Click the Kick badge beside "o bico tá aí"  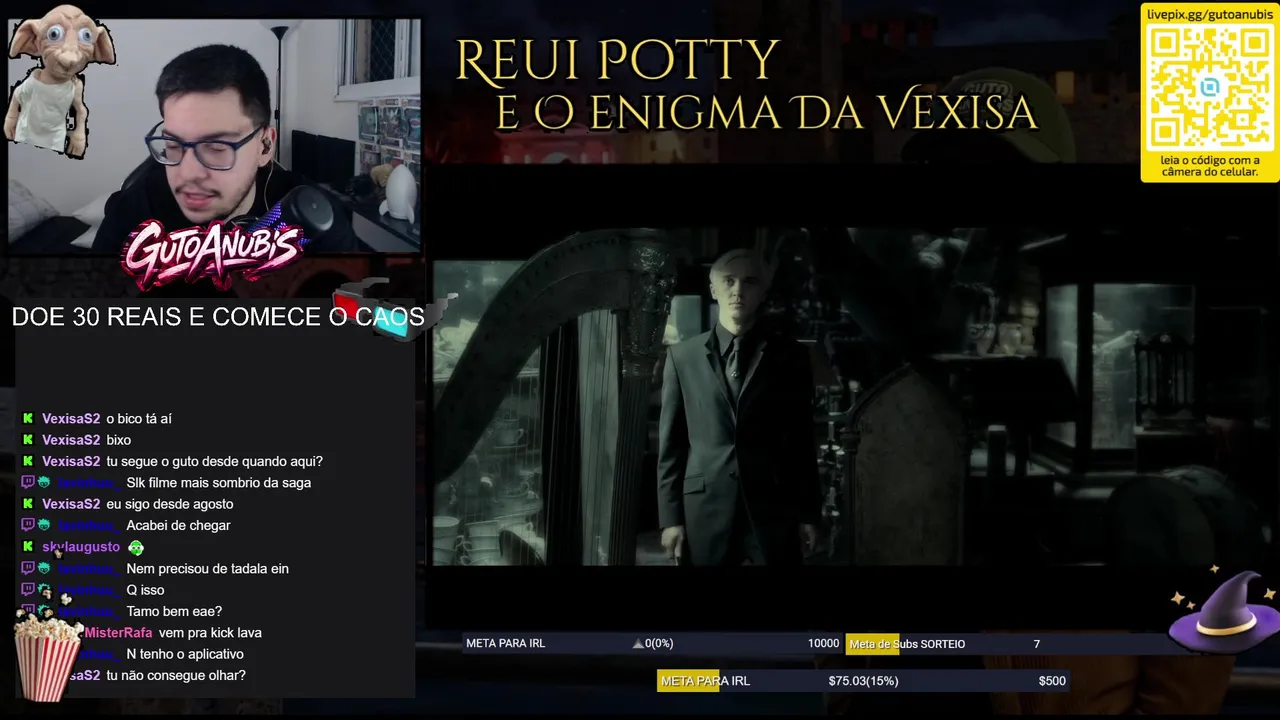tap(28, 419)
